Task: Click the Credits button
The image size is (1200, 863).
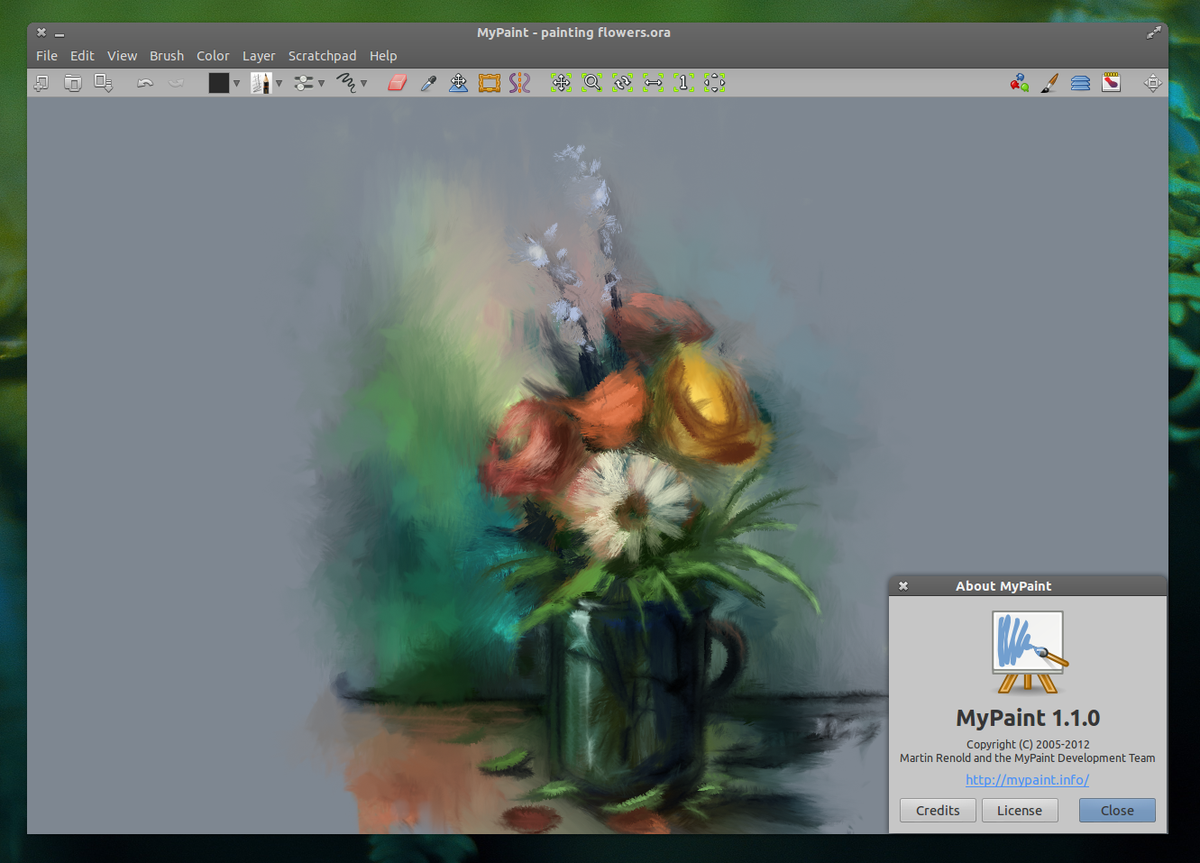Action: pos(938,810)
